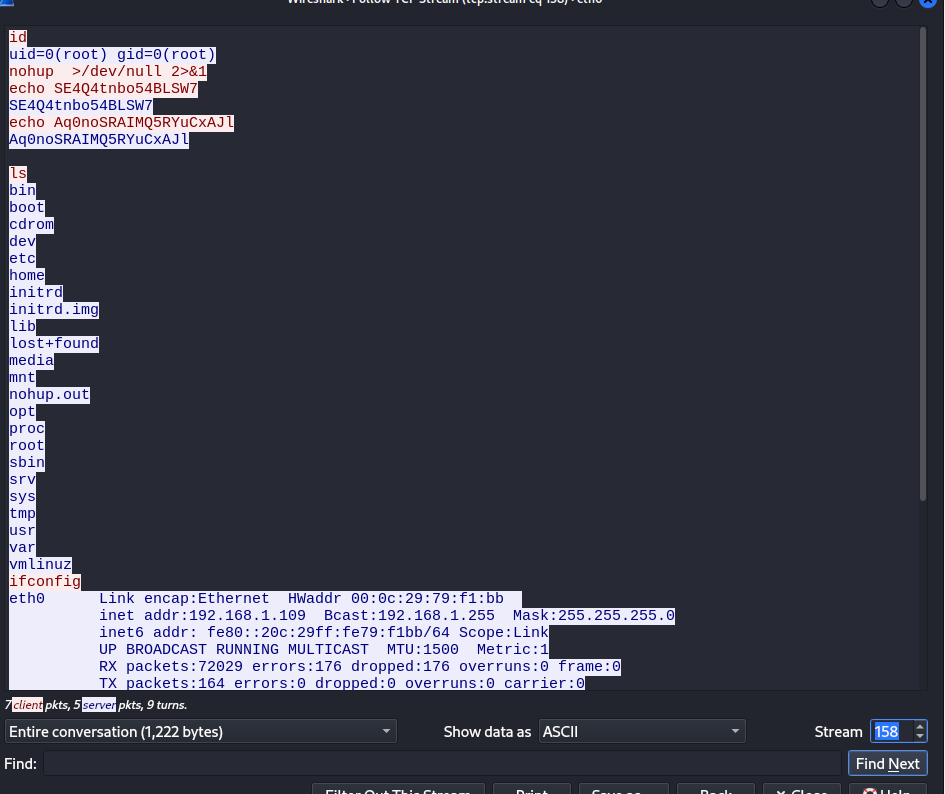Click the 'cdrom' directory entry
This screenshot has width=945, height=794.
coord(31,224)
